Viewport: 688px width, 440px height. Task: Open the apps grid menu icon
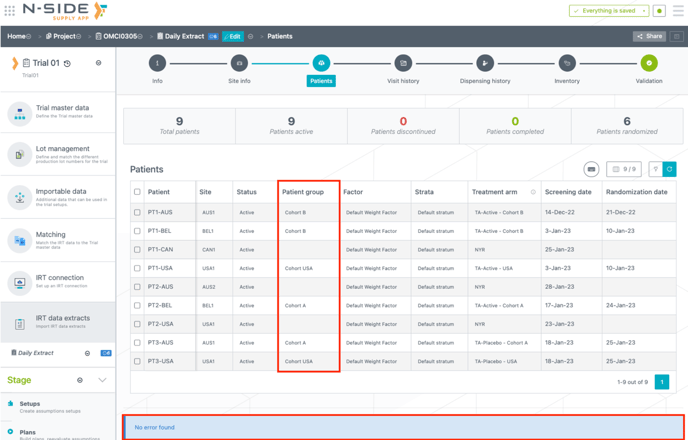point(10,11)
